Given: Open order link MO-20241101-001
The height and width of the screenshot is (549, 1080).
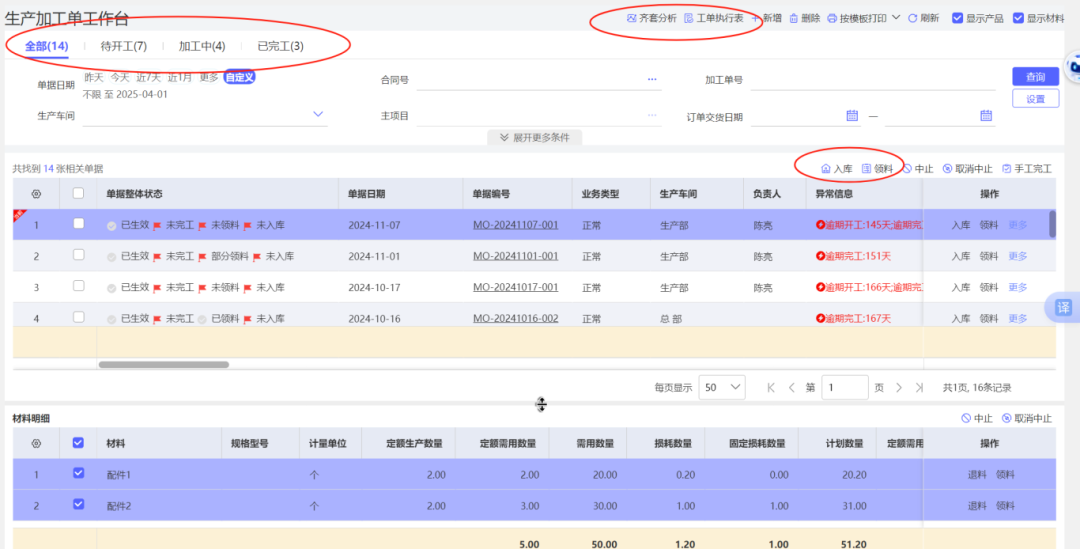Looking at the screenshot, I should [515, 257].
